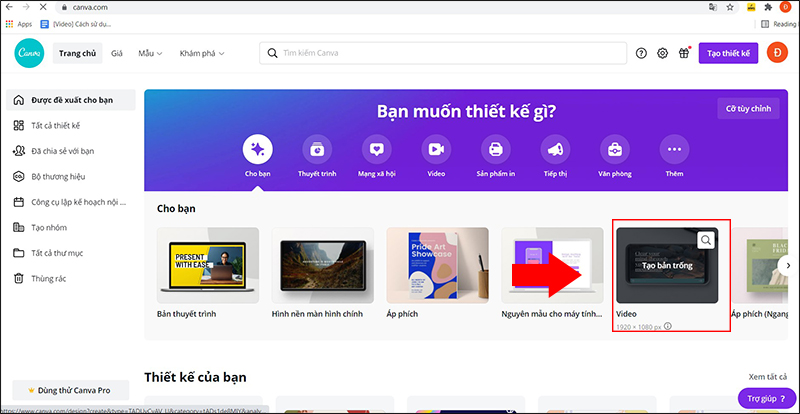The width and height of the screenshot is (800, 414).
Task: Open the browser extensions puzzle icon
Action: (x=767, y=8)
